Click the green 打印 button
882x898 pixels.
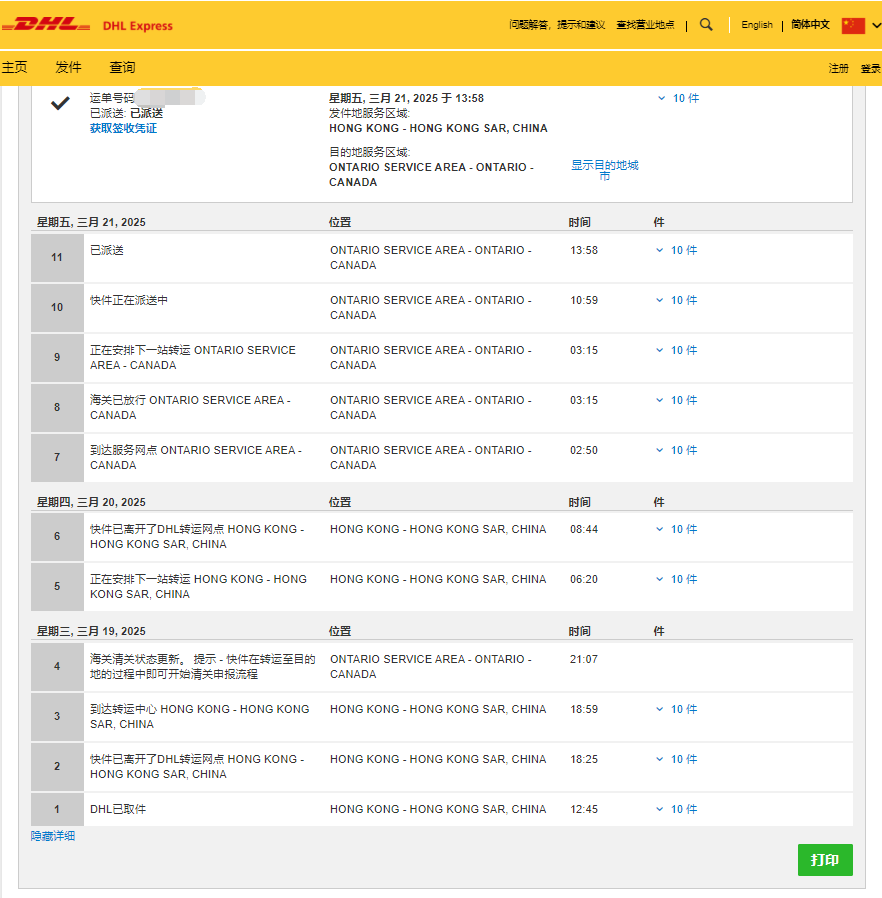825,860
